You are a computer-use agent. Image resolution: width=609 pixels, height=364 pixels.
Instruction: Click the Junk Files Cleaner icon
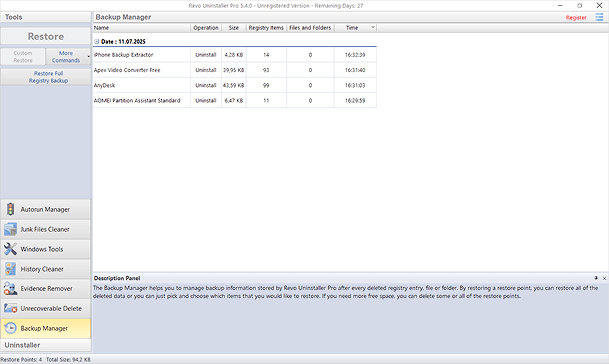pos(10,229)
